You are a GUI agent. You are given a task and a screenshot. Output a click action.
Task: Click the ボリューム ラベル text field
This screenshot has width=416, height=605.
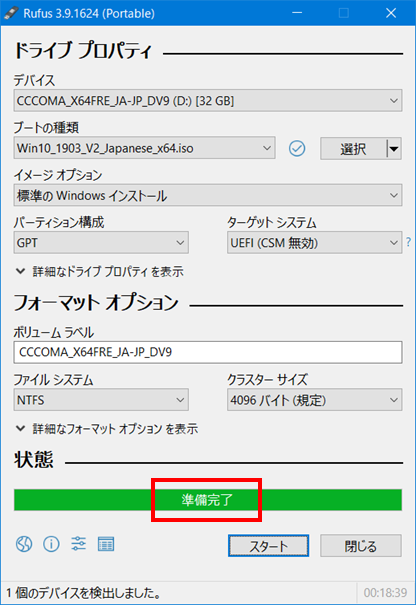208,352
